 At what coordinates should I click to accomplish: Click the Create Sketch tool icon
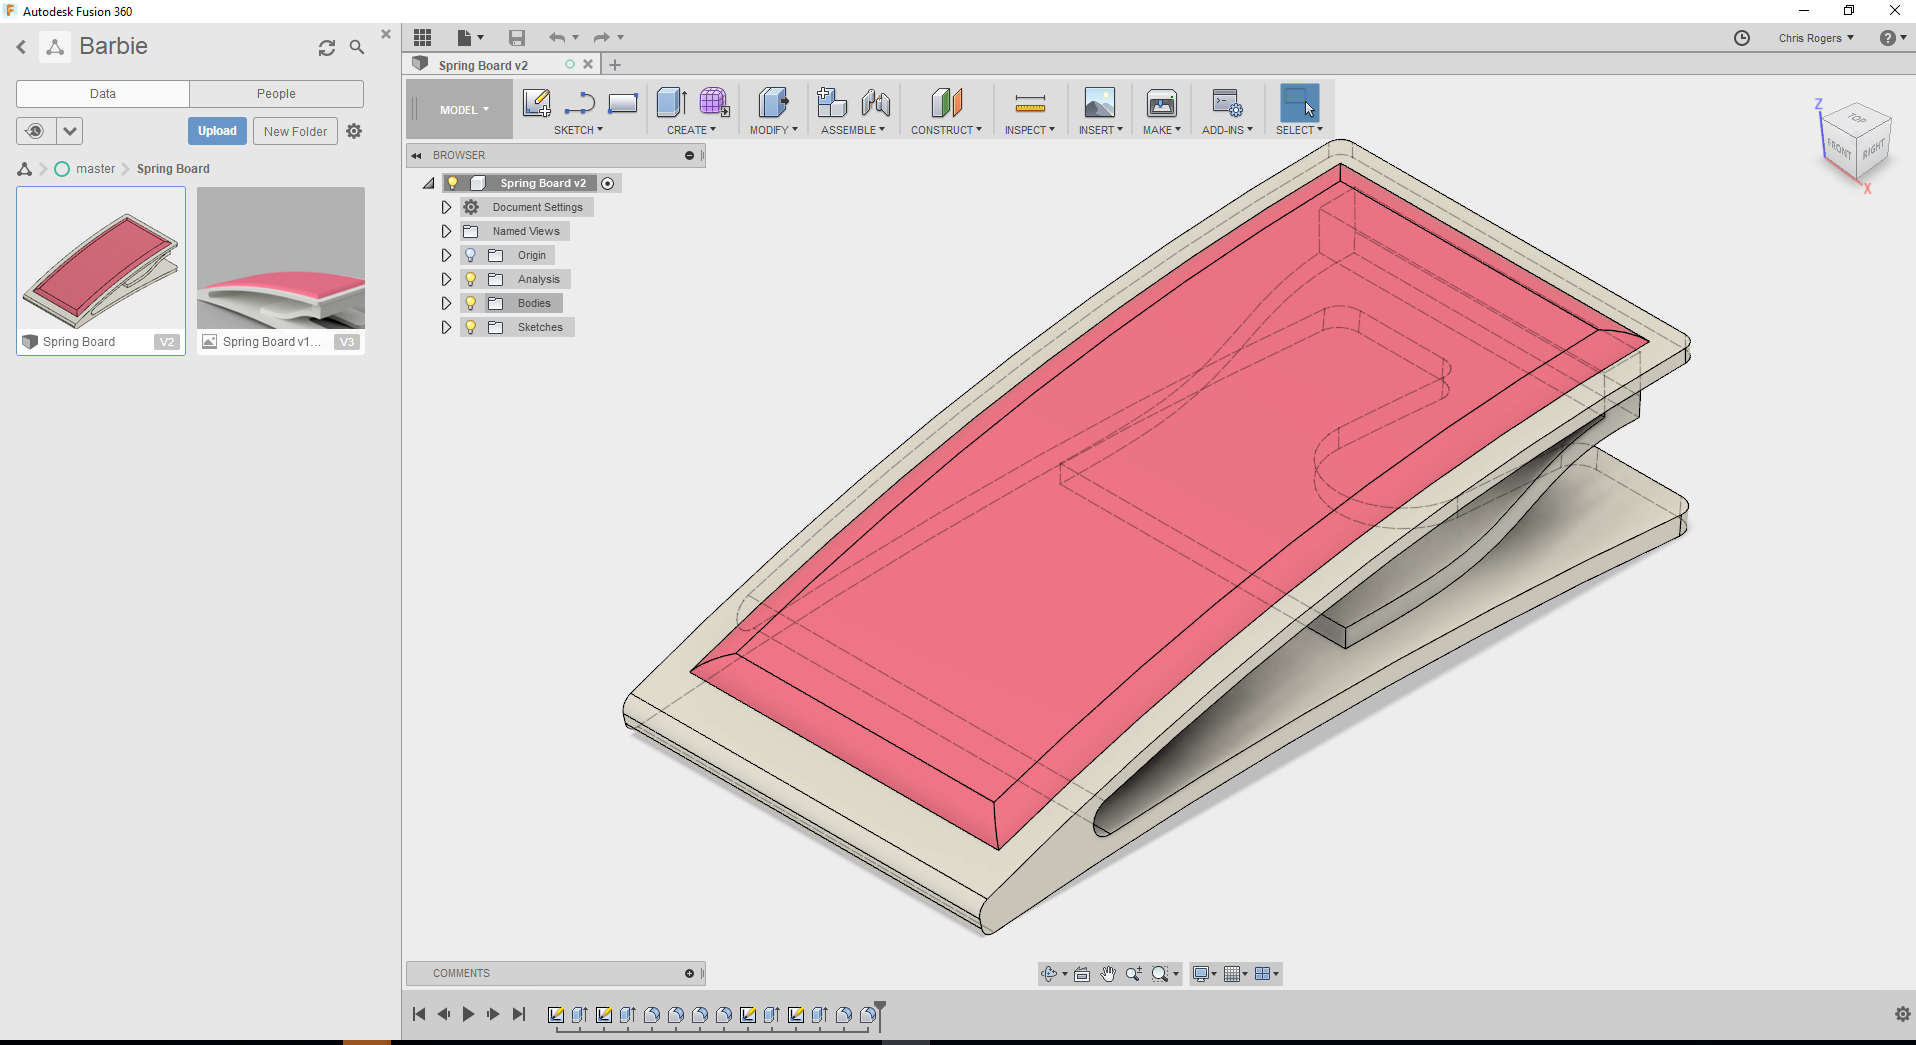(537, 103)
